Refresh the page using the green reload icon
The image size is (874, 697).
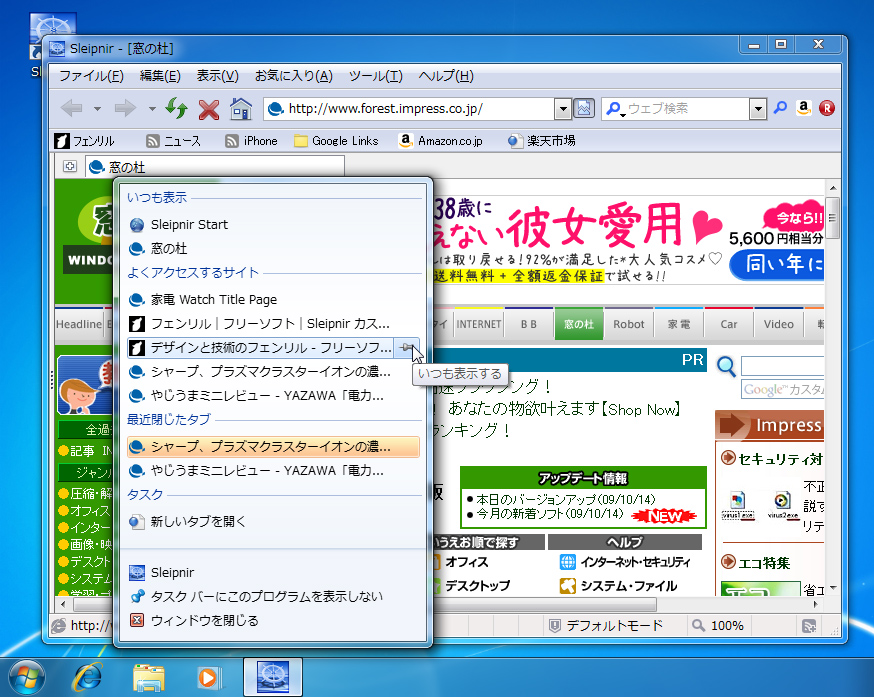point(175,108)
